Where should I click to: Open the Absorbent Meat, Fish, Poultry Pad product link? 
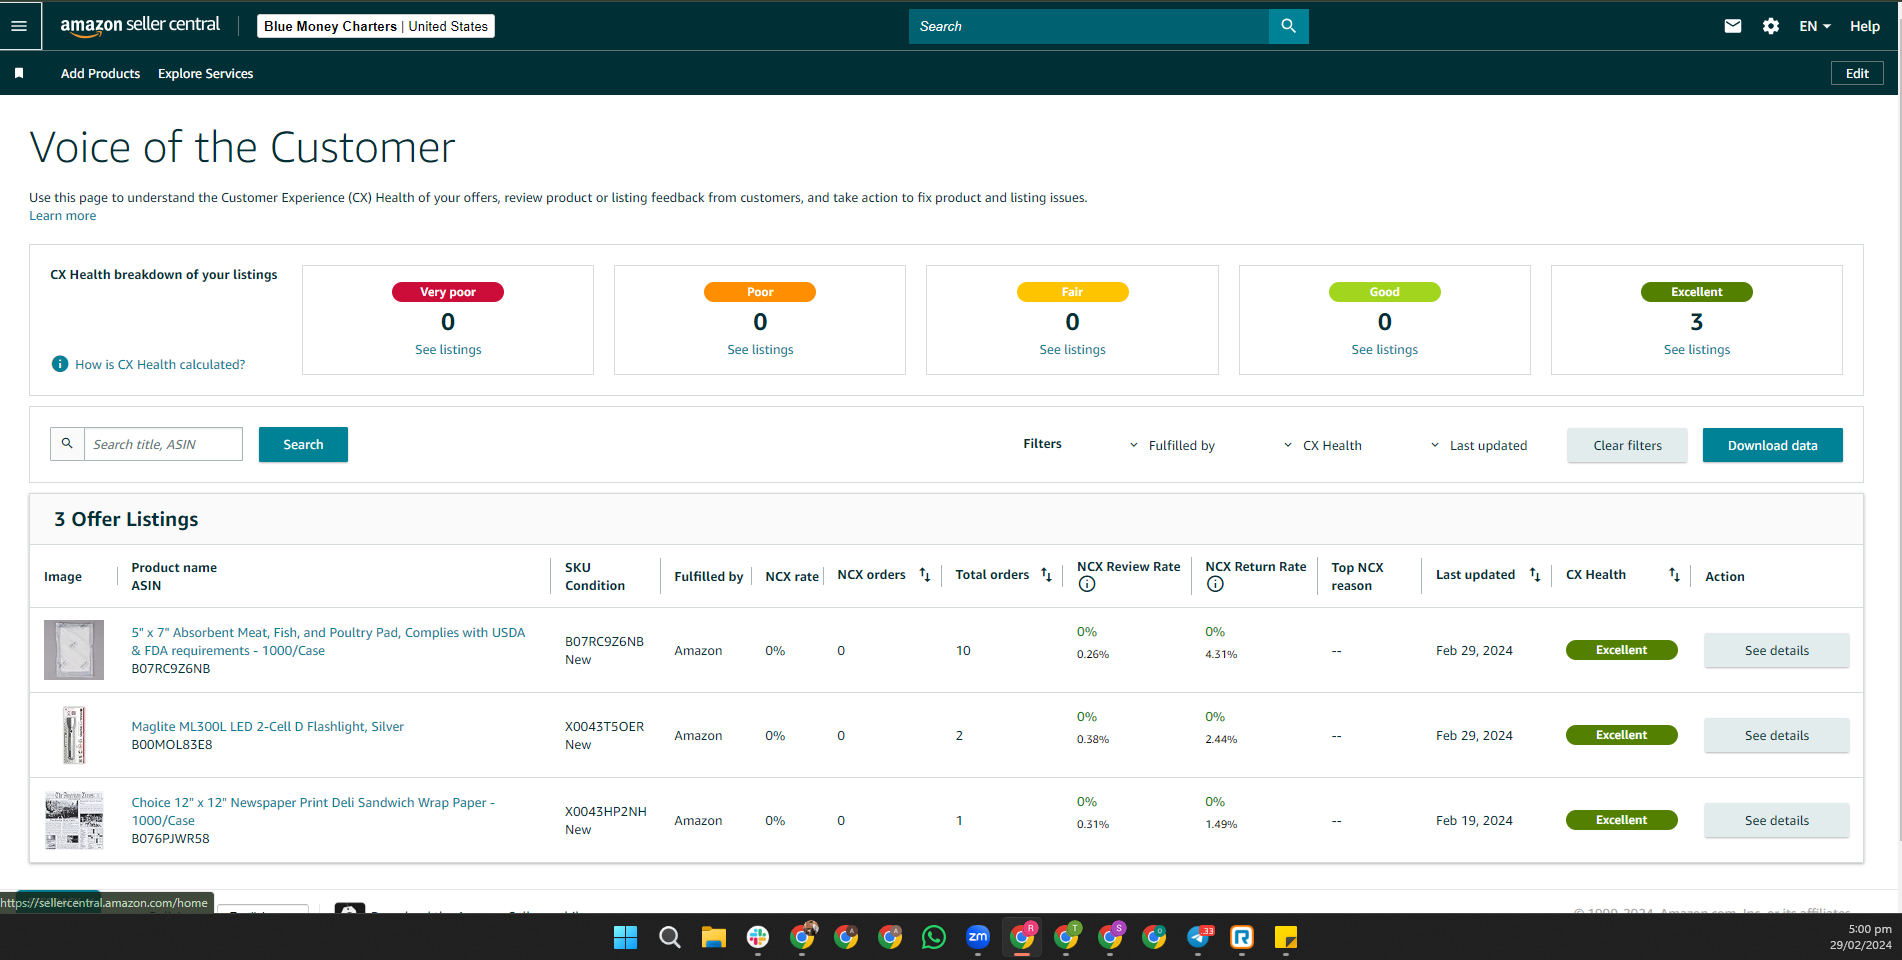point(328,641)
